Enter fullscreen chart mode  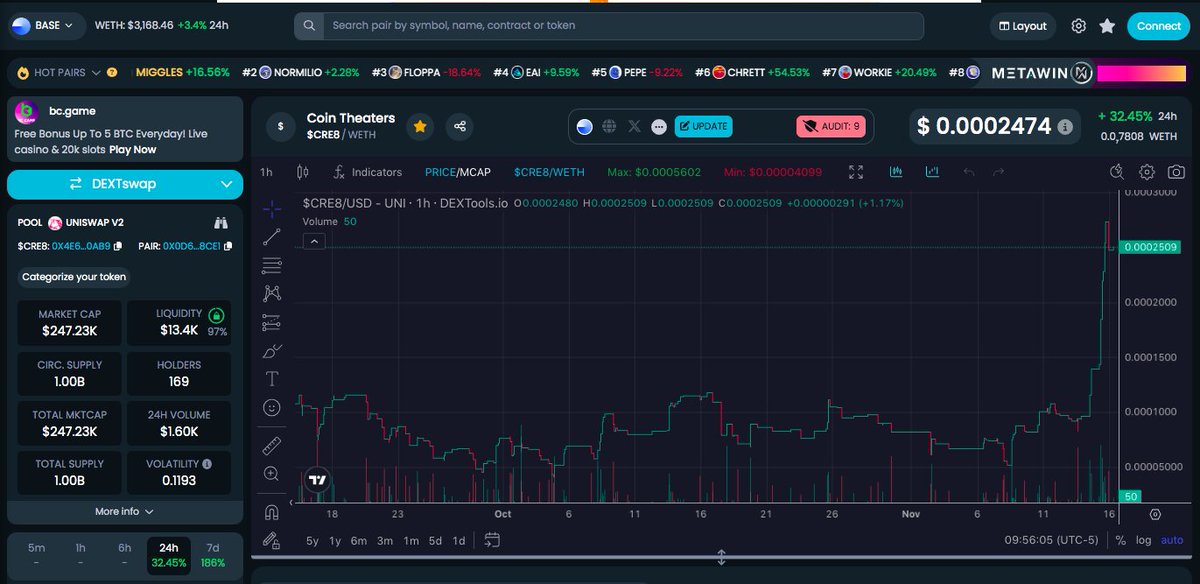pyautogui.click(x=856, y=172)
